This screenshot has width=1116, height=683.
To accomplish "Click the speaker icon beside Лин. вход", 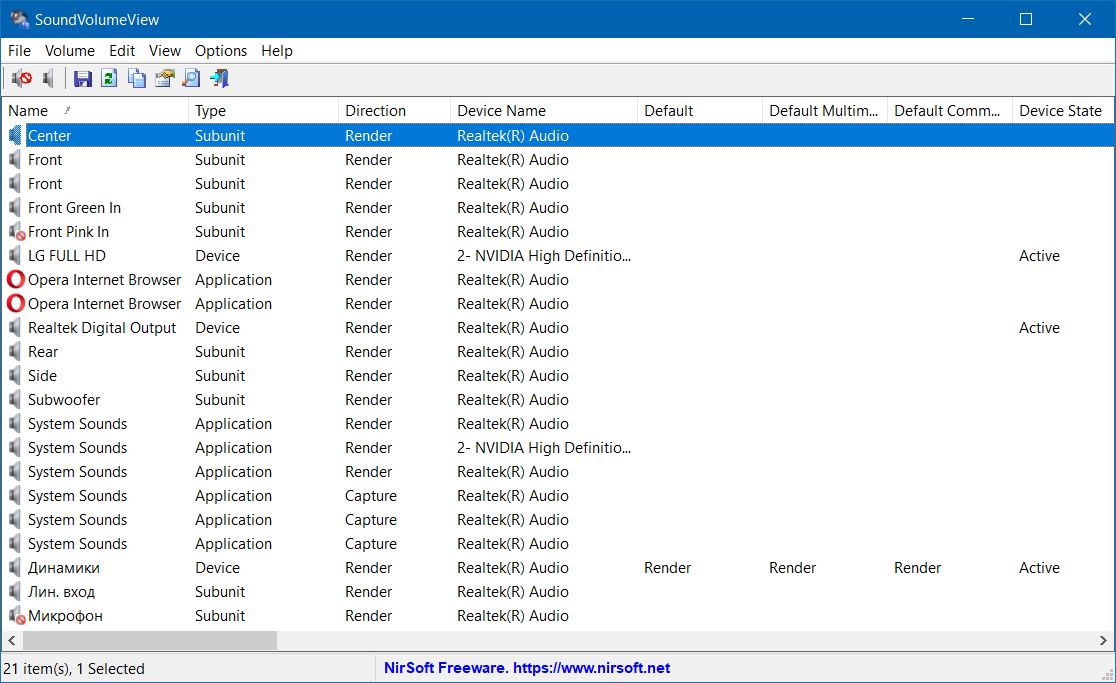I will pyautogui.click(x=15, y=592).
